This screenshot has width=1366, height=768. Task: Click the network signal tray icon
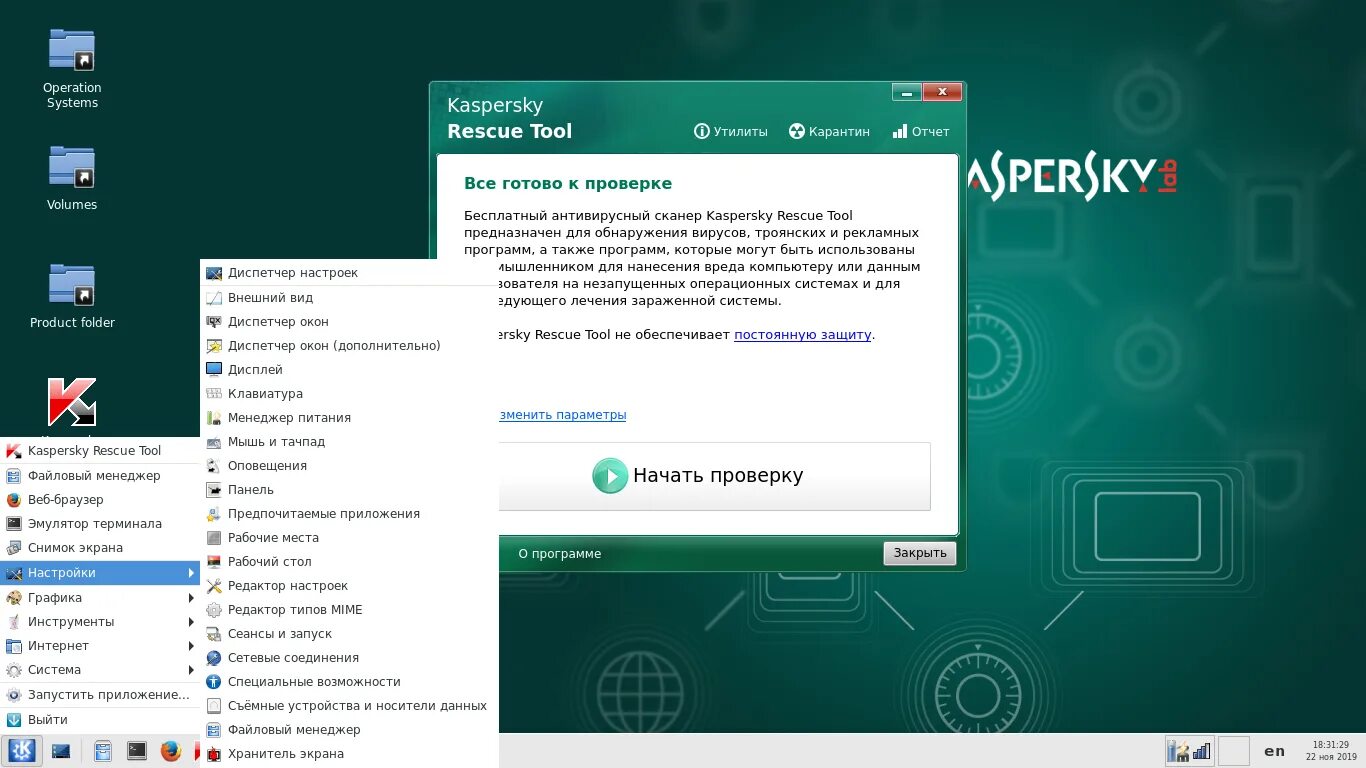[1201, 751]
